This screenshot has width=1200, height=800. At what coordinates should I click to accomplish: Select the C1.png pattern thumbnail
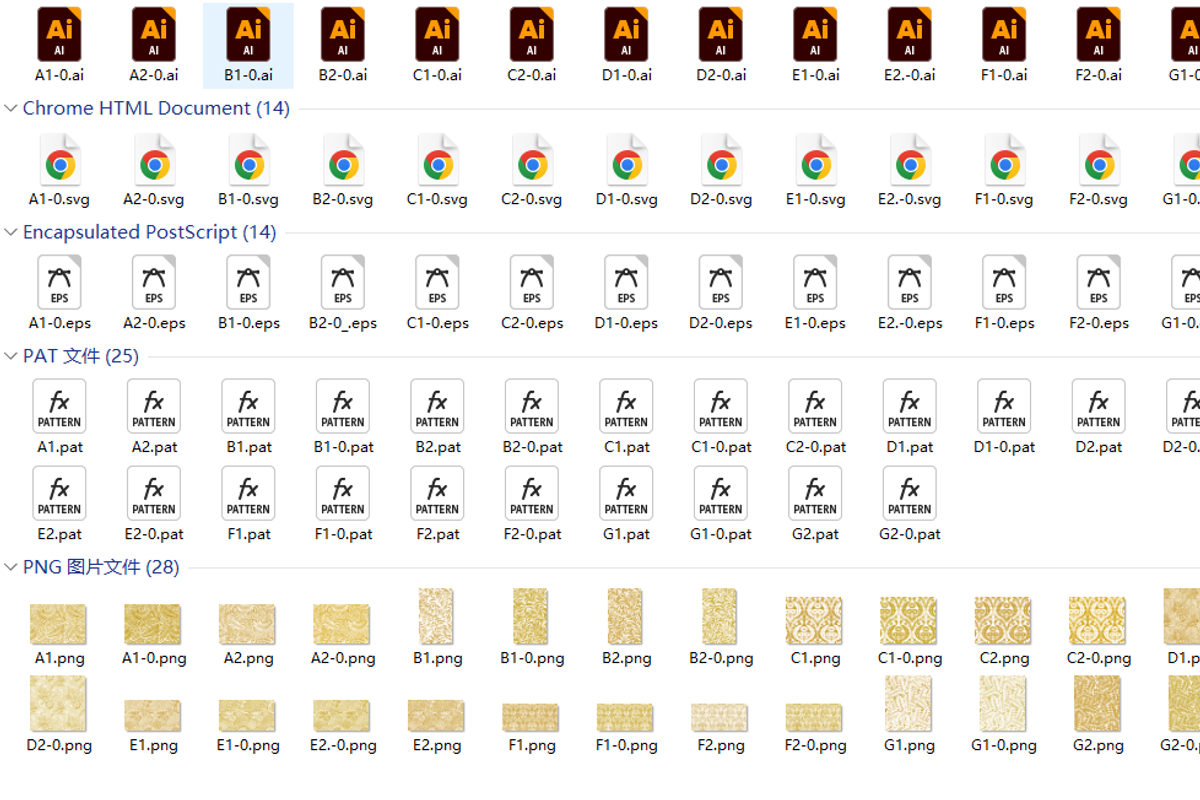(x=814, y=621)
